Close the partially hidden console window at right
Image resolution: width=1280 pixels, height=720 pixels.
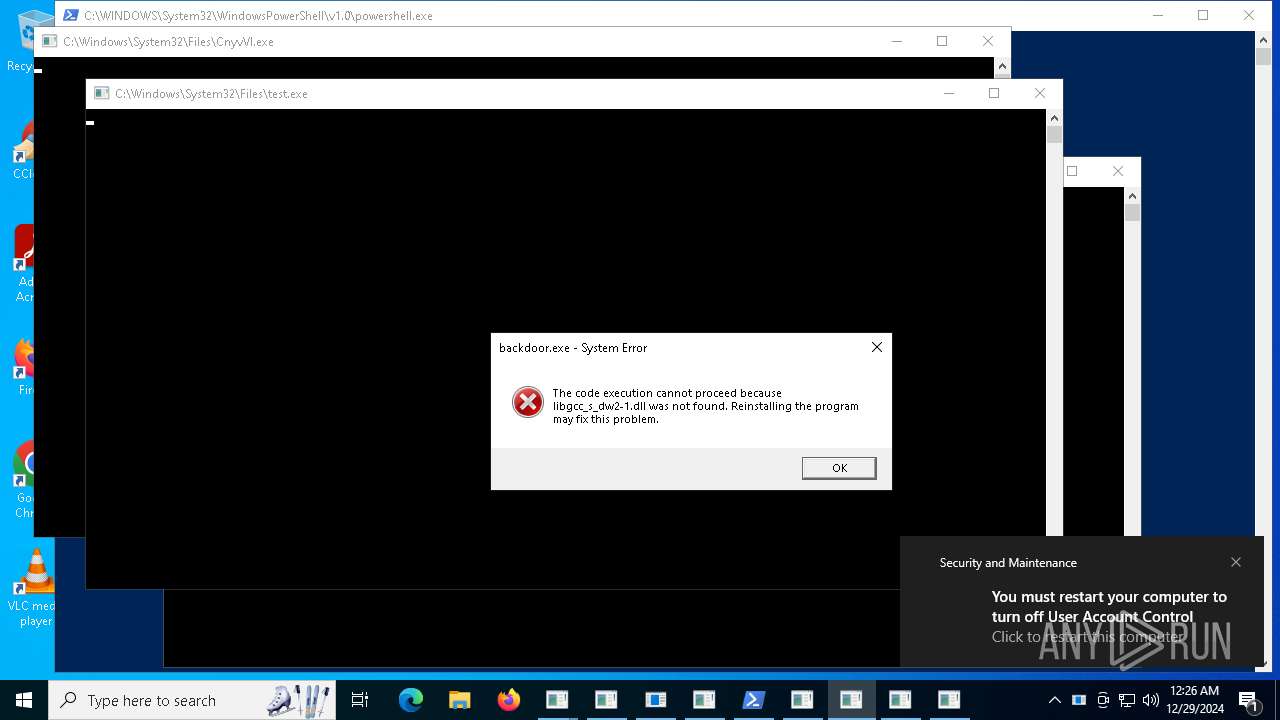pos(1118,171)
